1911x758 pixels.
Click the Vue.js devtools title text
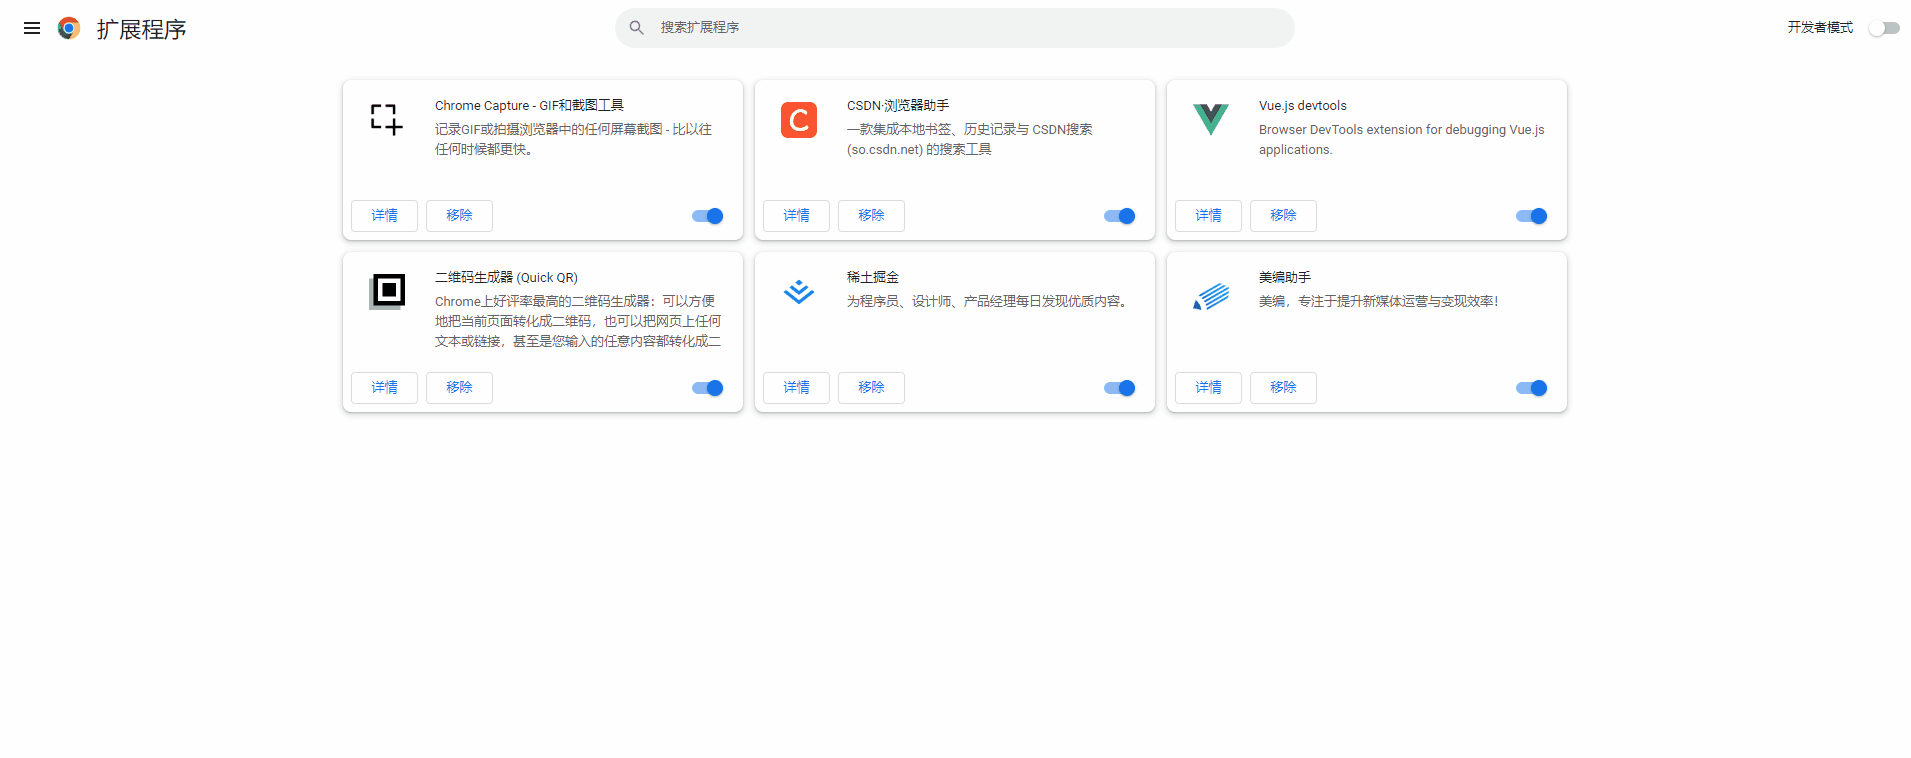click(x=1303, y=105)
